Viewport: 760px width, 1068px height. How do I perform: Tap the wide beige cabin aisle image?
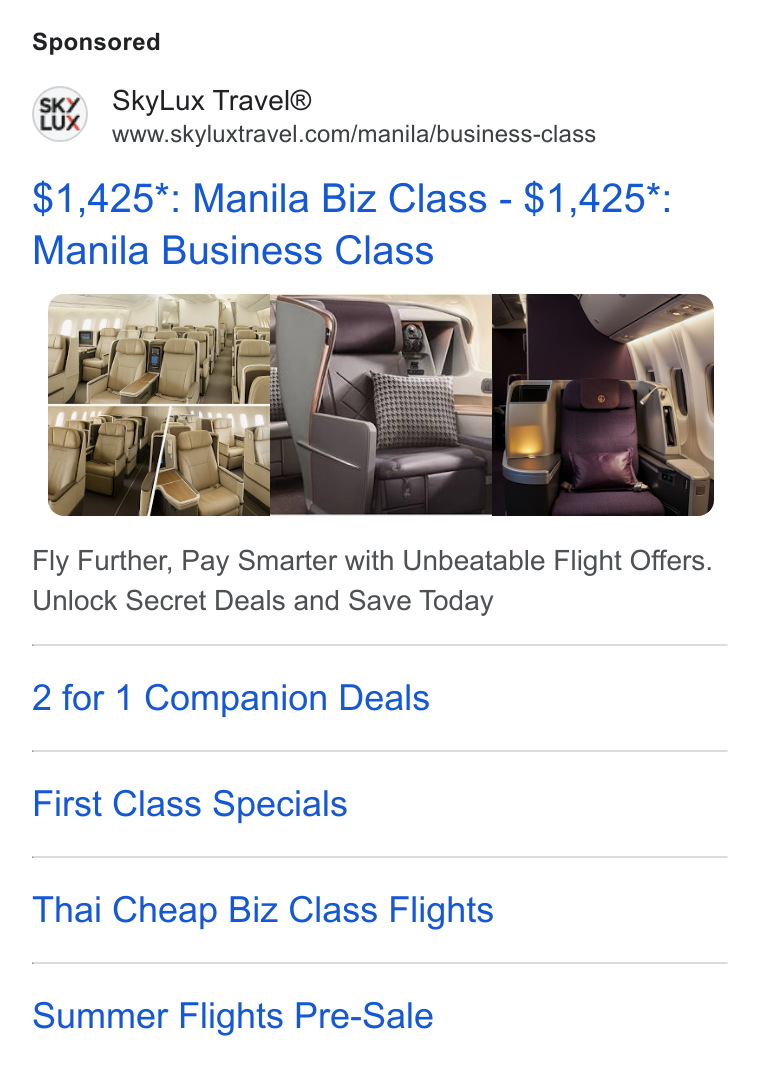point(159,349)
